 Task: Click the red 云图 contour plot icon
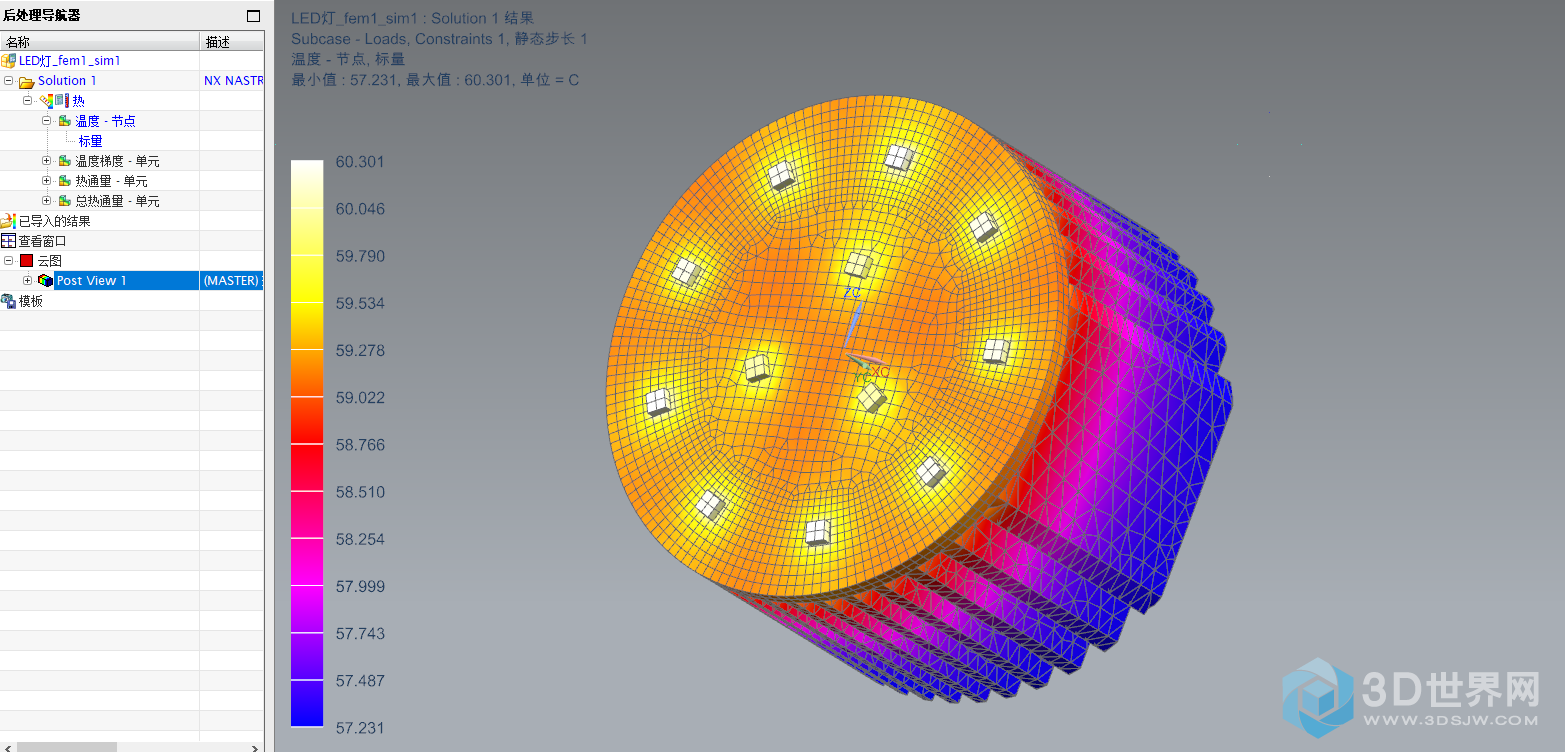tap(26, 261)
